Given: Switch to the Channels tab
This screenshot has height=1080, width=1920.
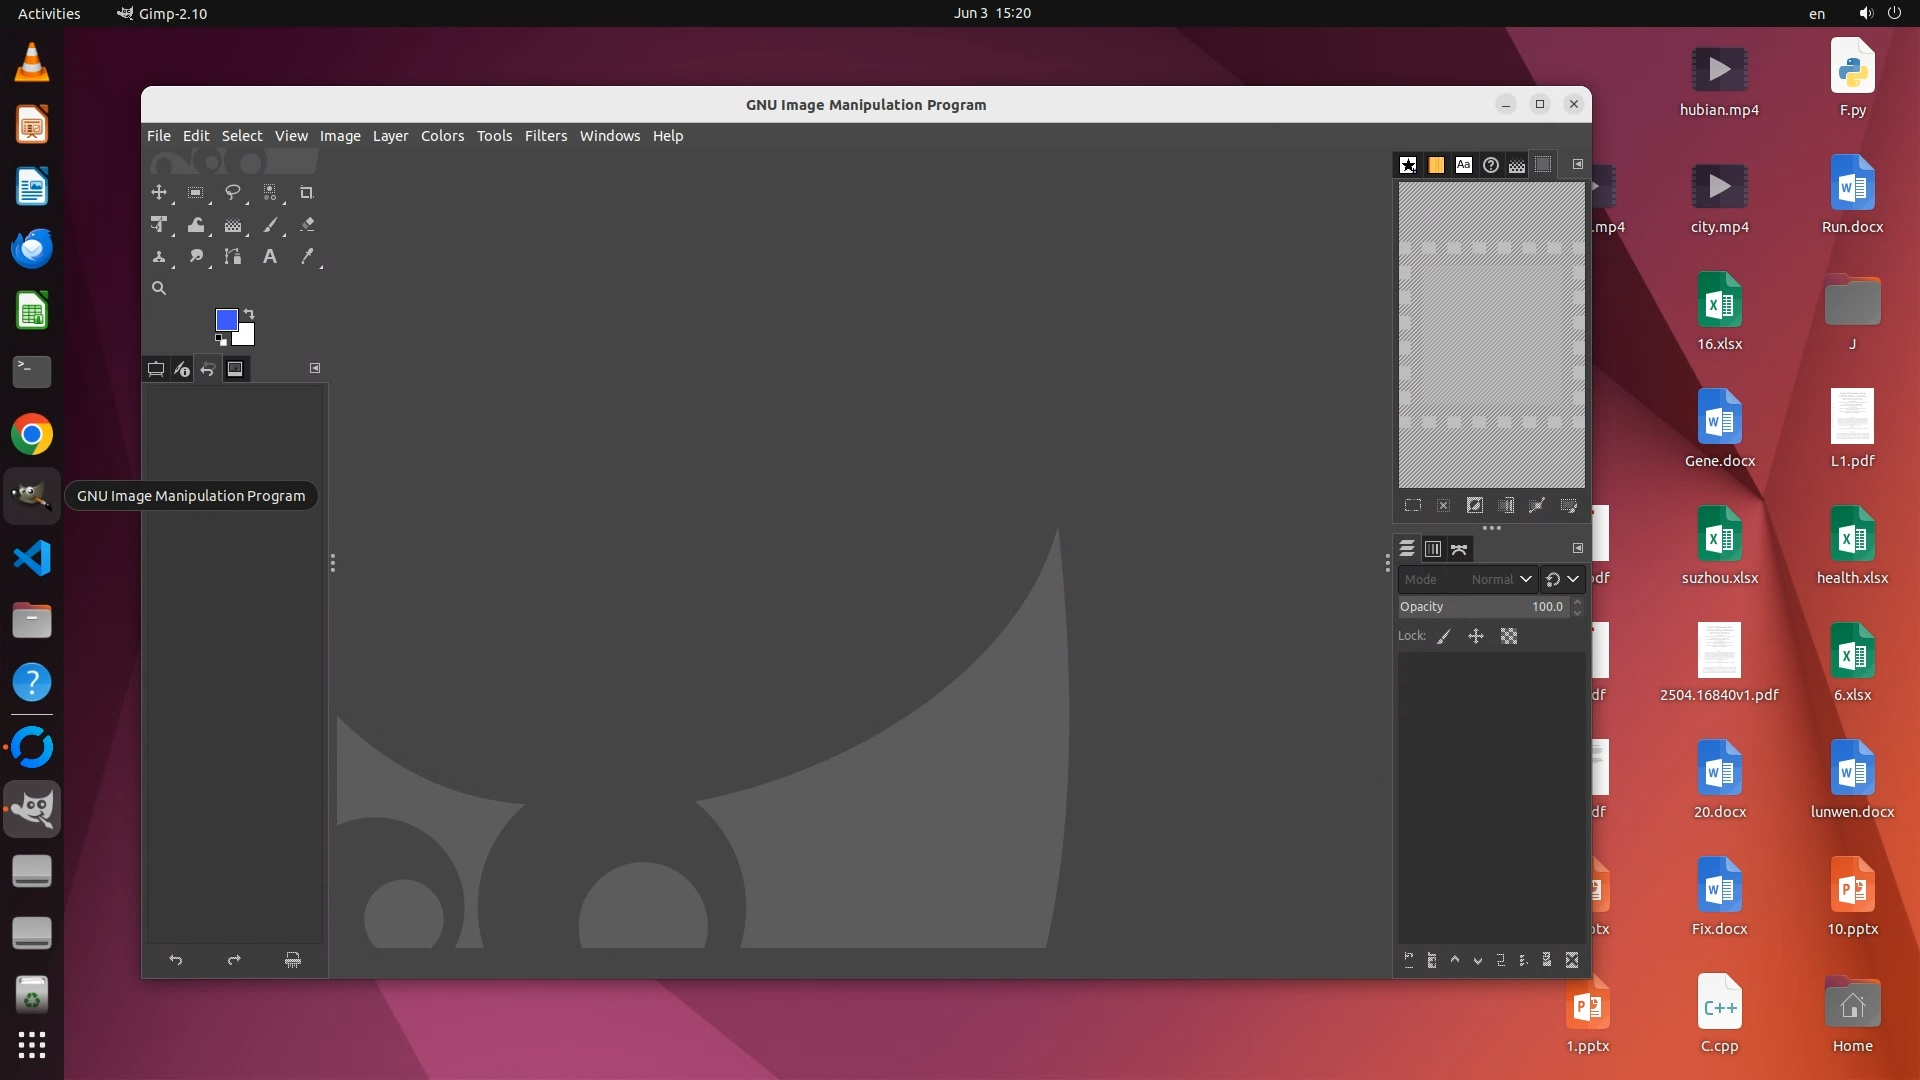Looking at the screenshot, I should tap(1432, 549).
